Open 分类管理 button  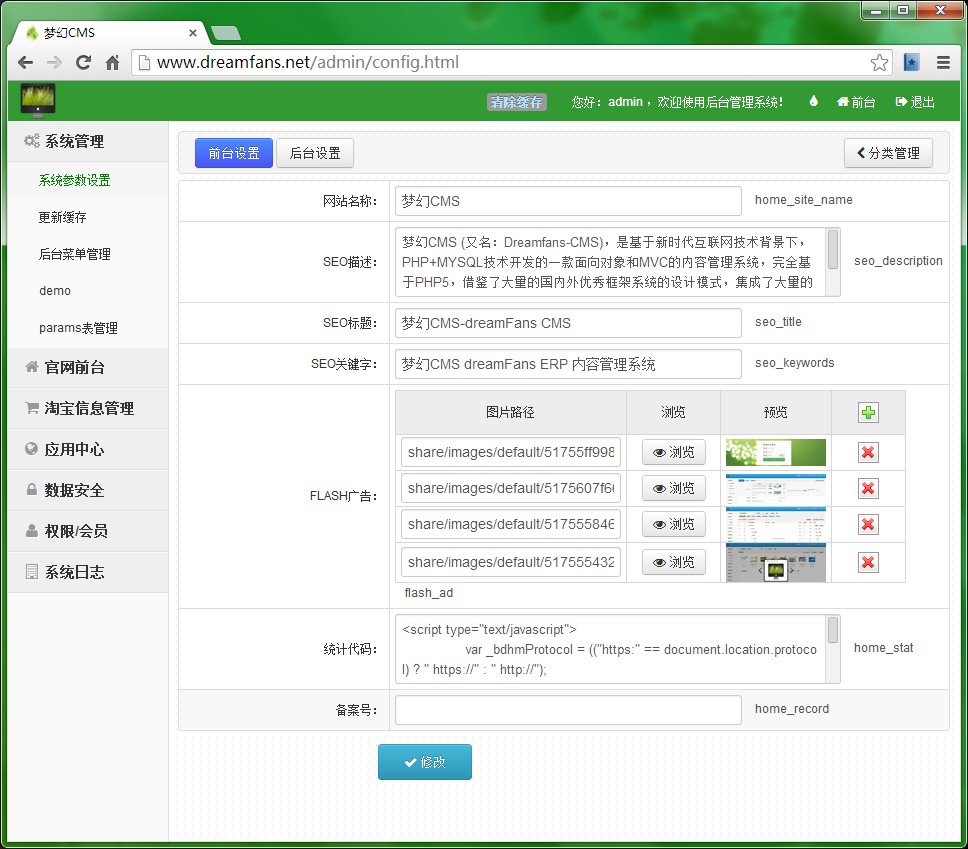888,153
